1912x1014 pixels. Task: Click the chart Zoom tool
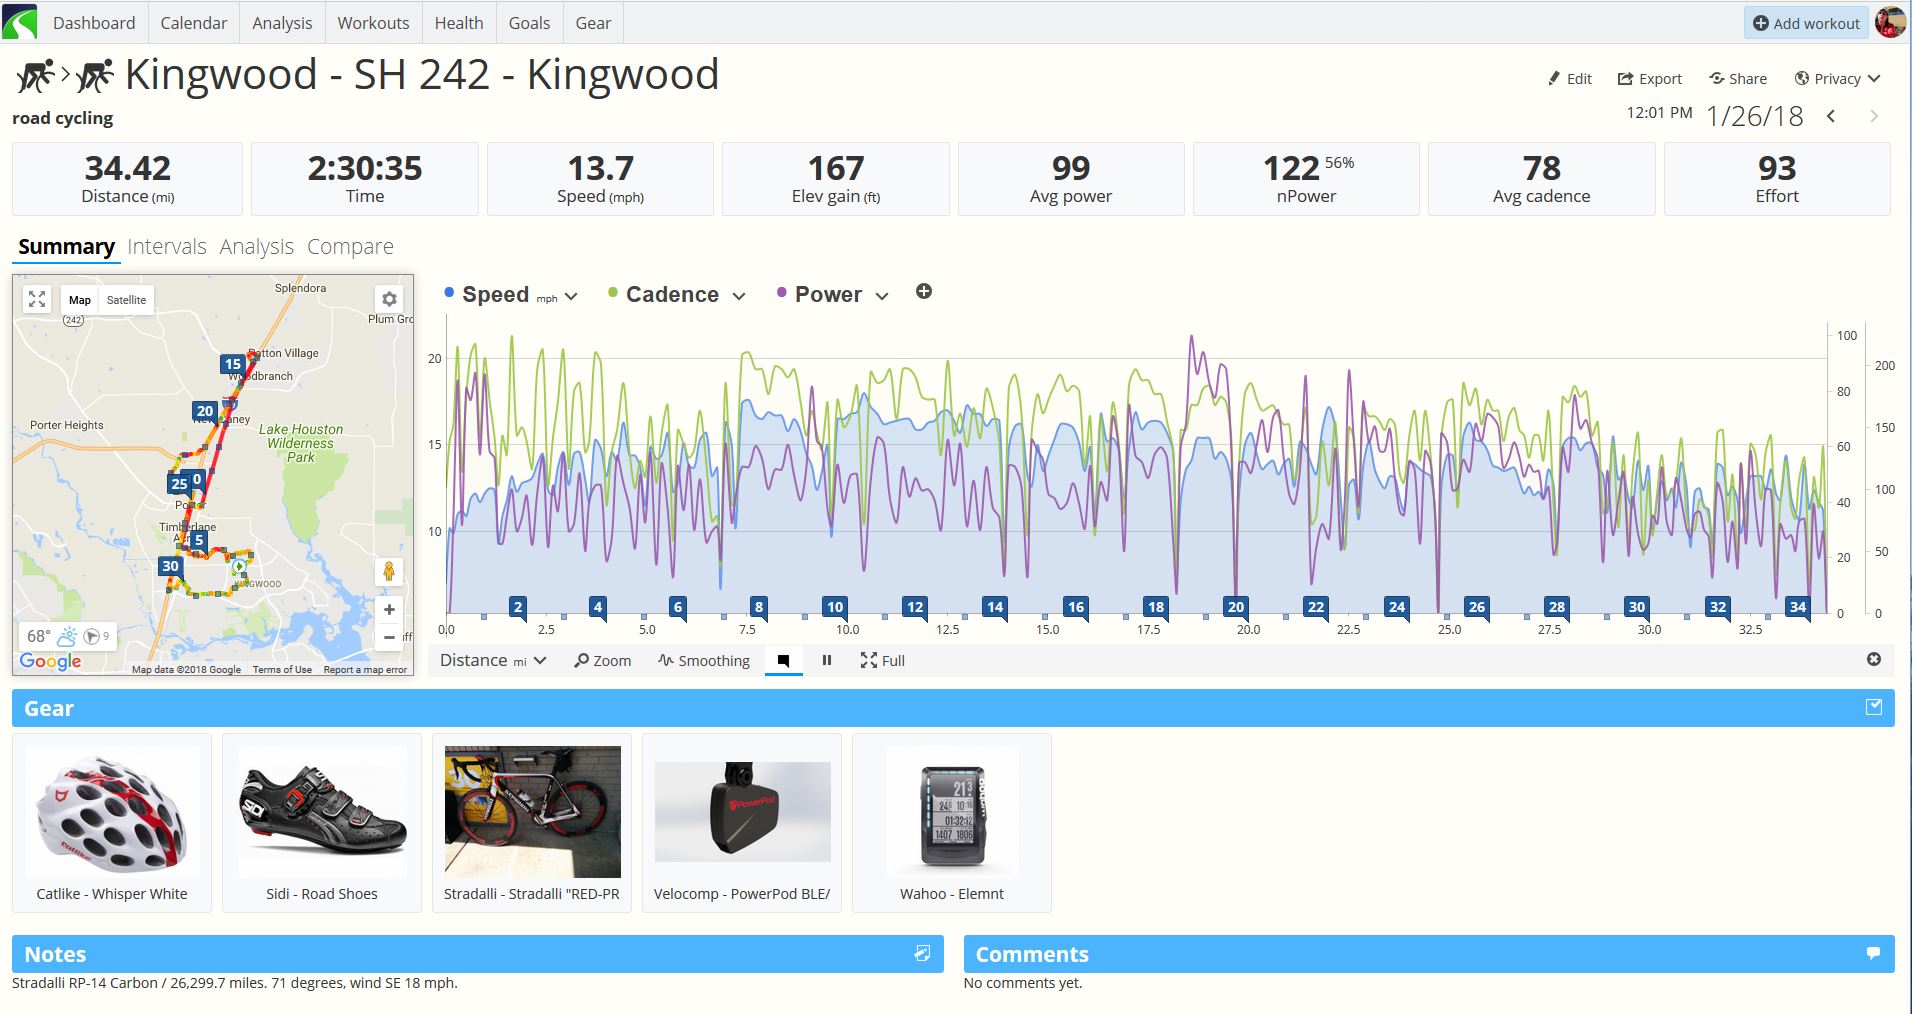tap(603, 660)
